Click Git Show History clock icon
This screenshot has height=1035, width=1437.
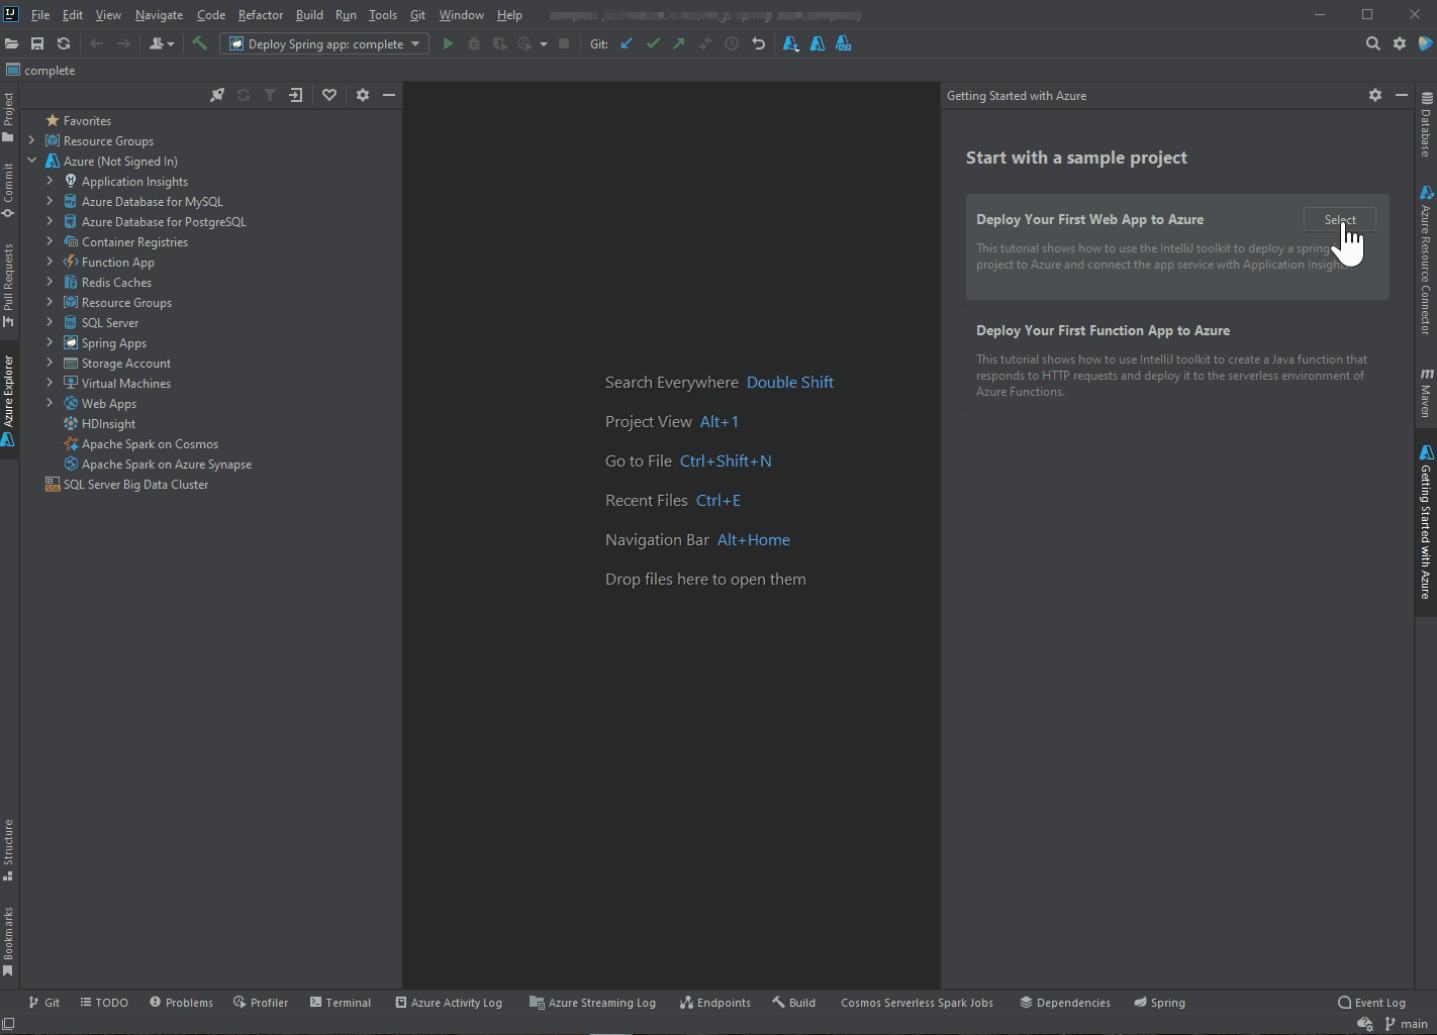732,44
